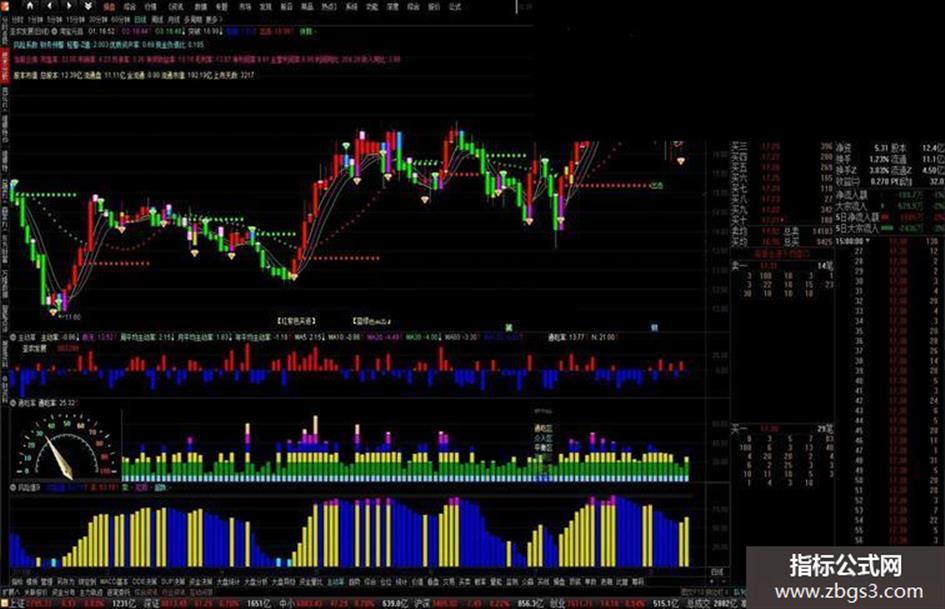Click the 5日大宗流入 row in the right panel
The width and height of the screenshot is (945, 609).
(890, 228)
